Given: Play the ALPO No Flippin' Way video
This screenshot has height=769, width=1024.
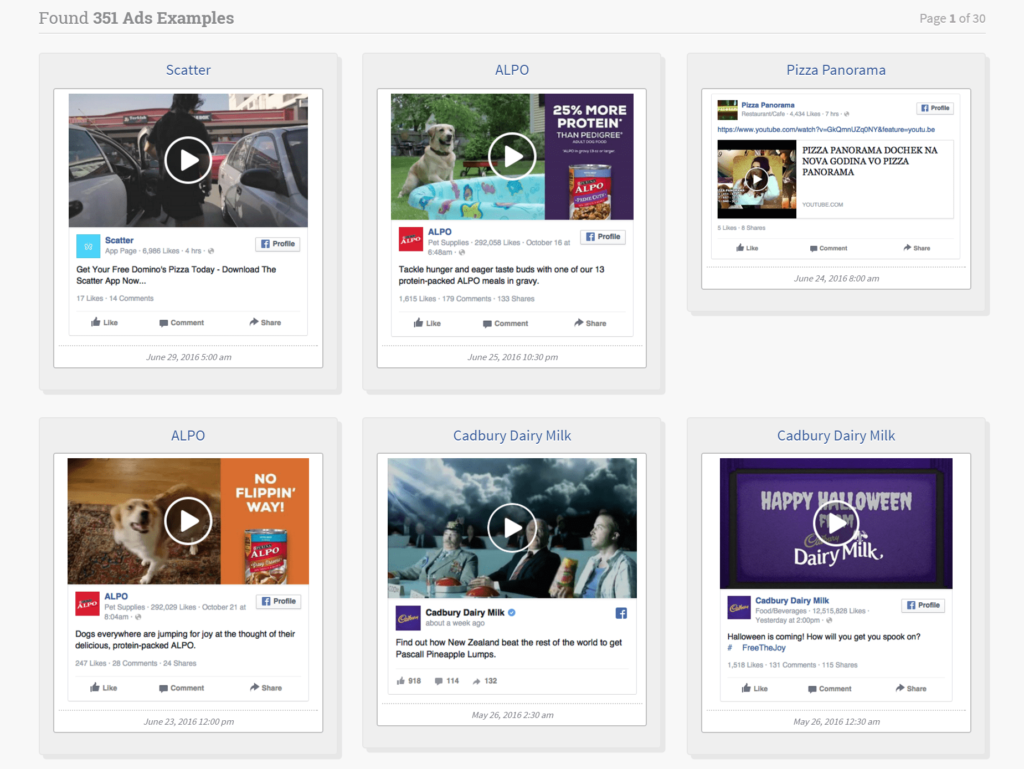Looking at the screenshot, I should (x=188, y=521).
